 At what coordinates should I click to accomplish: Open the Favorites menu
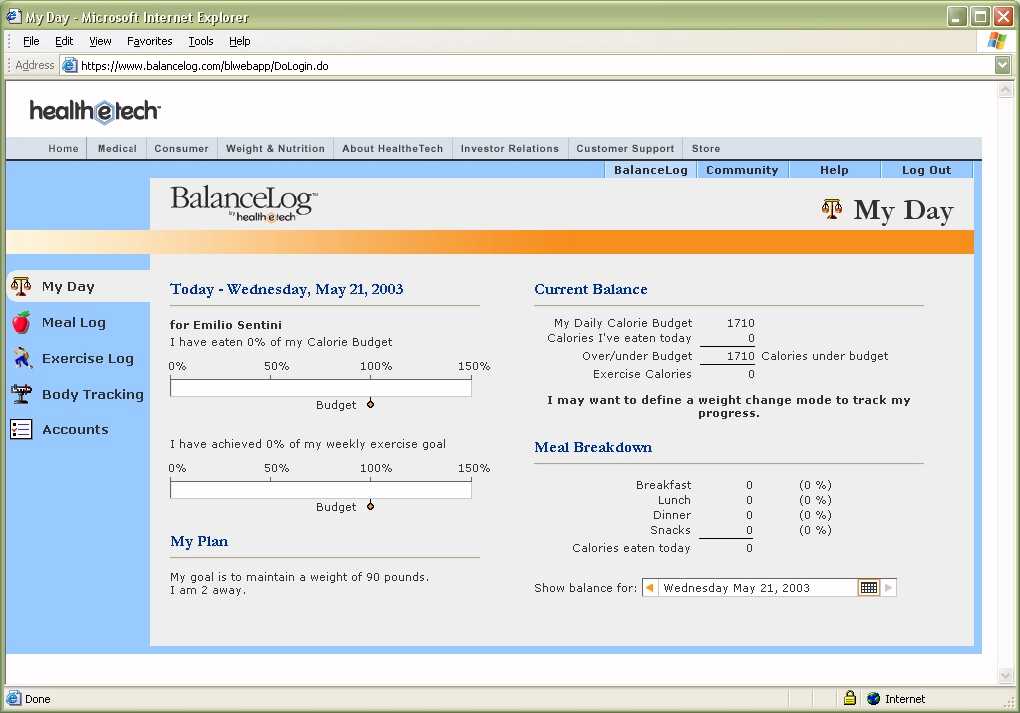(x=149, y=41)
